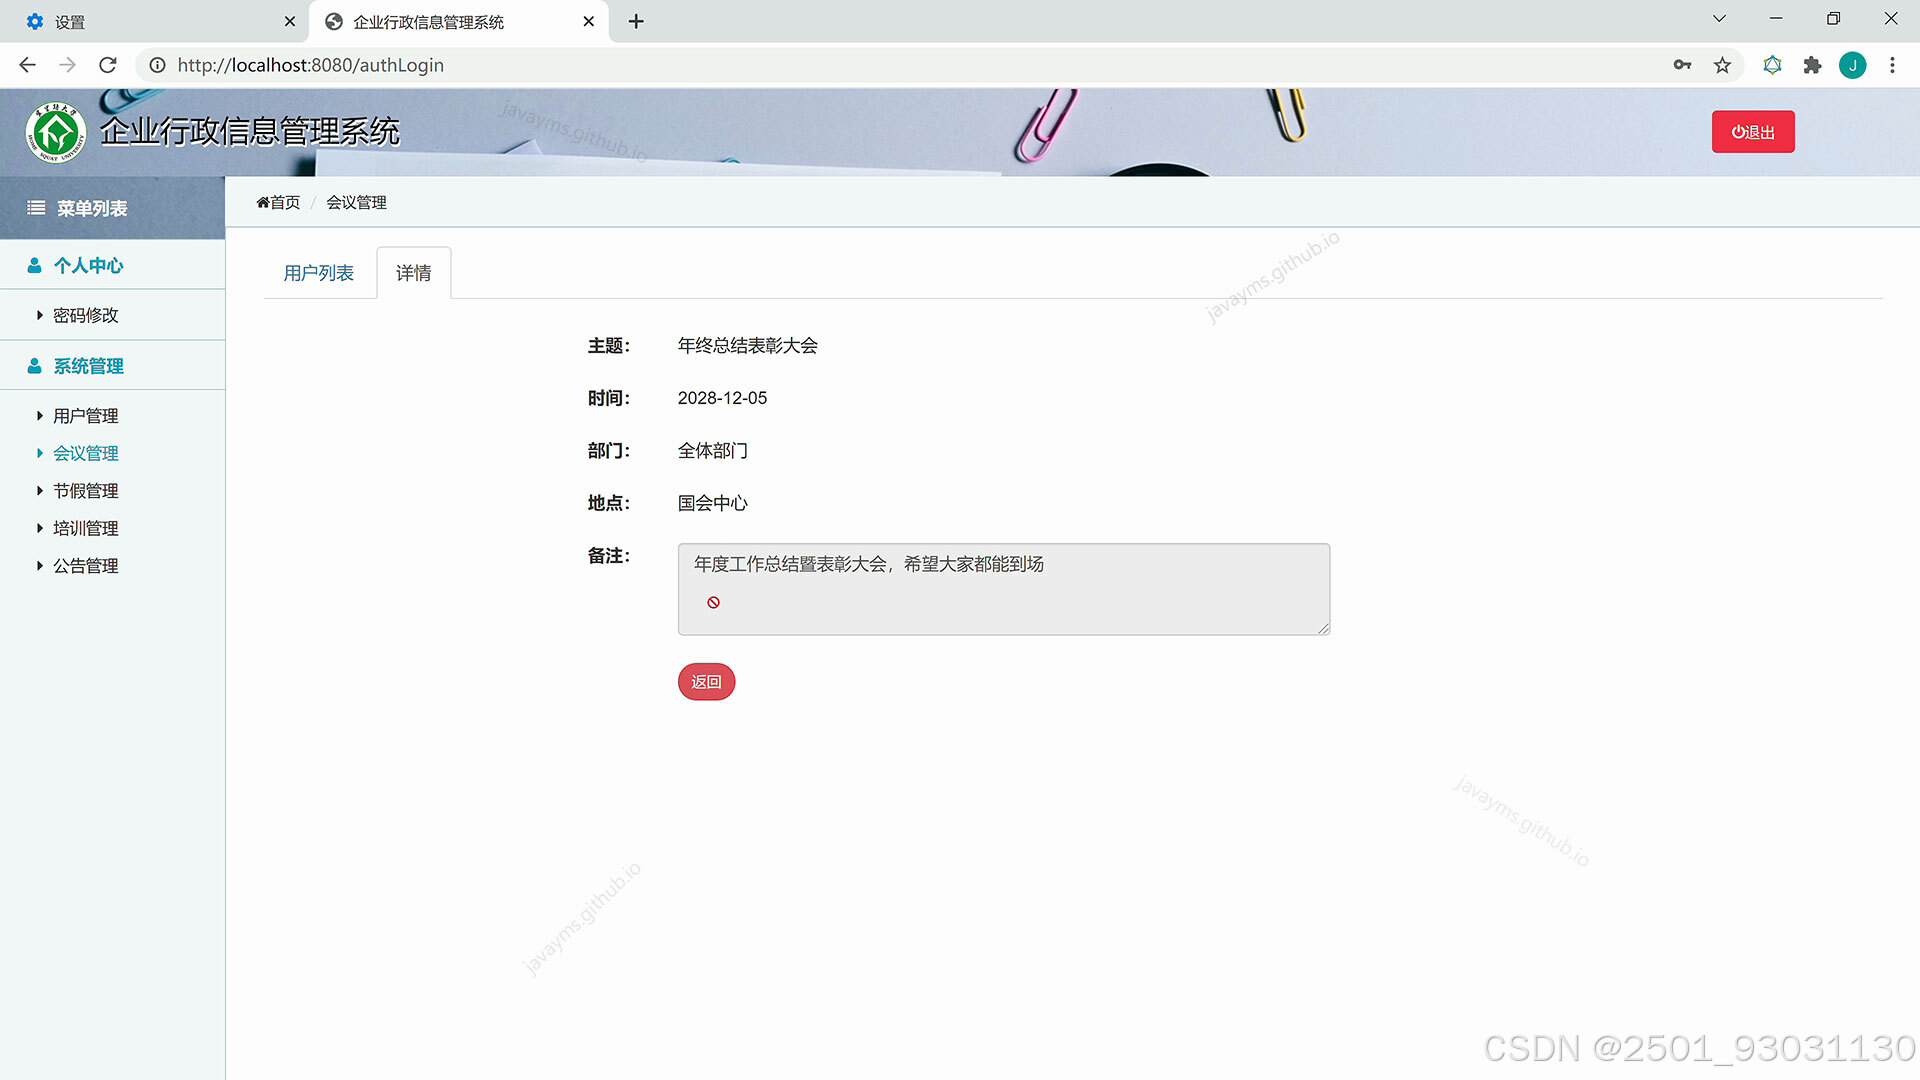Open 节假管理 in the sidebar
Image resolution: width=1920 pixels, height=1080 pixels.
click(x=85, y=491)
